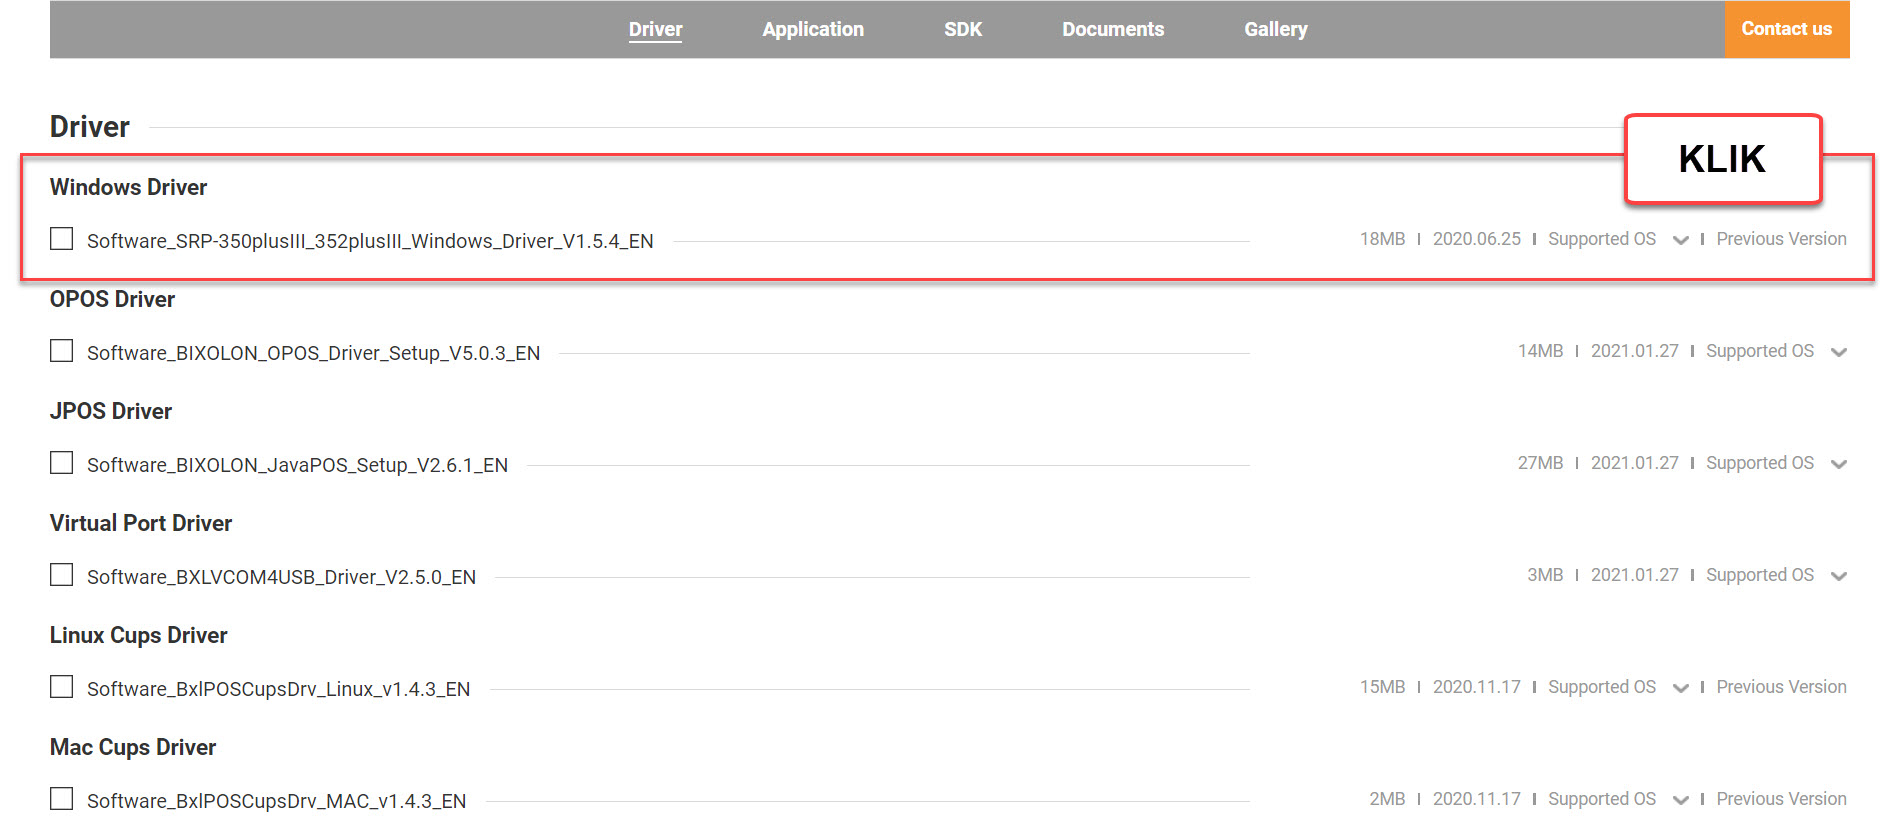Open Software_SRP-350plusIII Windows Driver file link
The width and height of the screenshot is (1887, 834).
370,241
